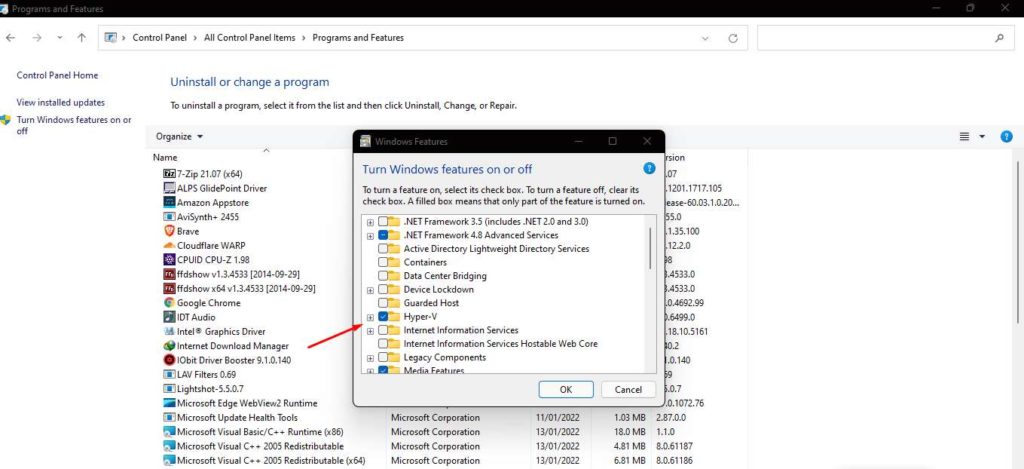Viewport: 1024px width, 469px height.
Task: Expand Internet Information Services node
Action: pyautogui.click(x=370, y=331)
